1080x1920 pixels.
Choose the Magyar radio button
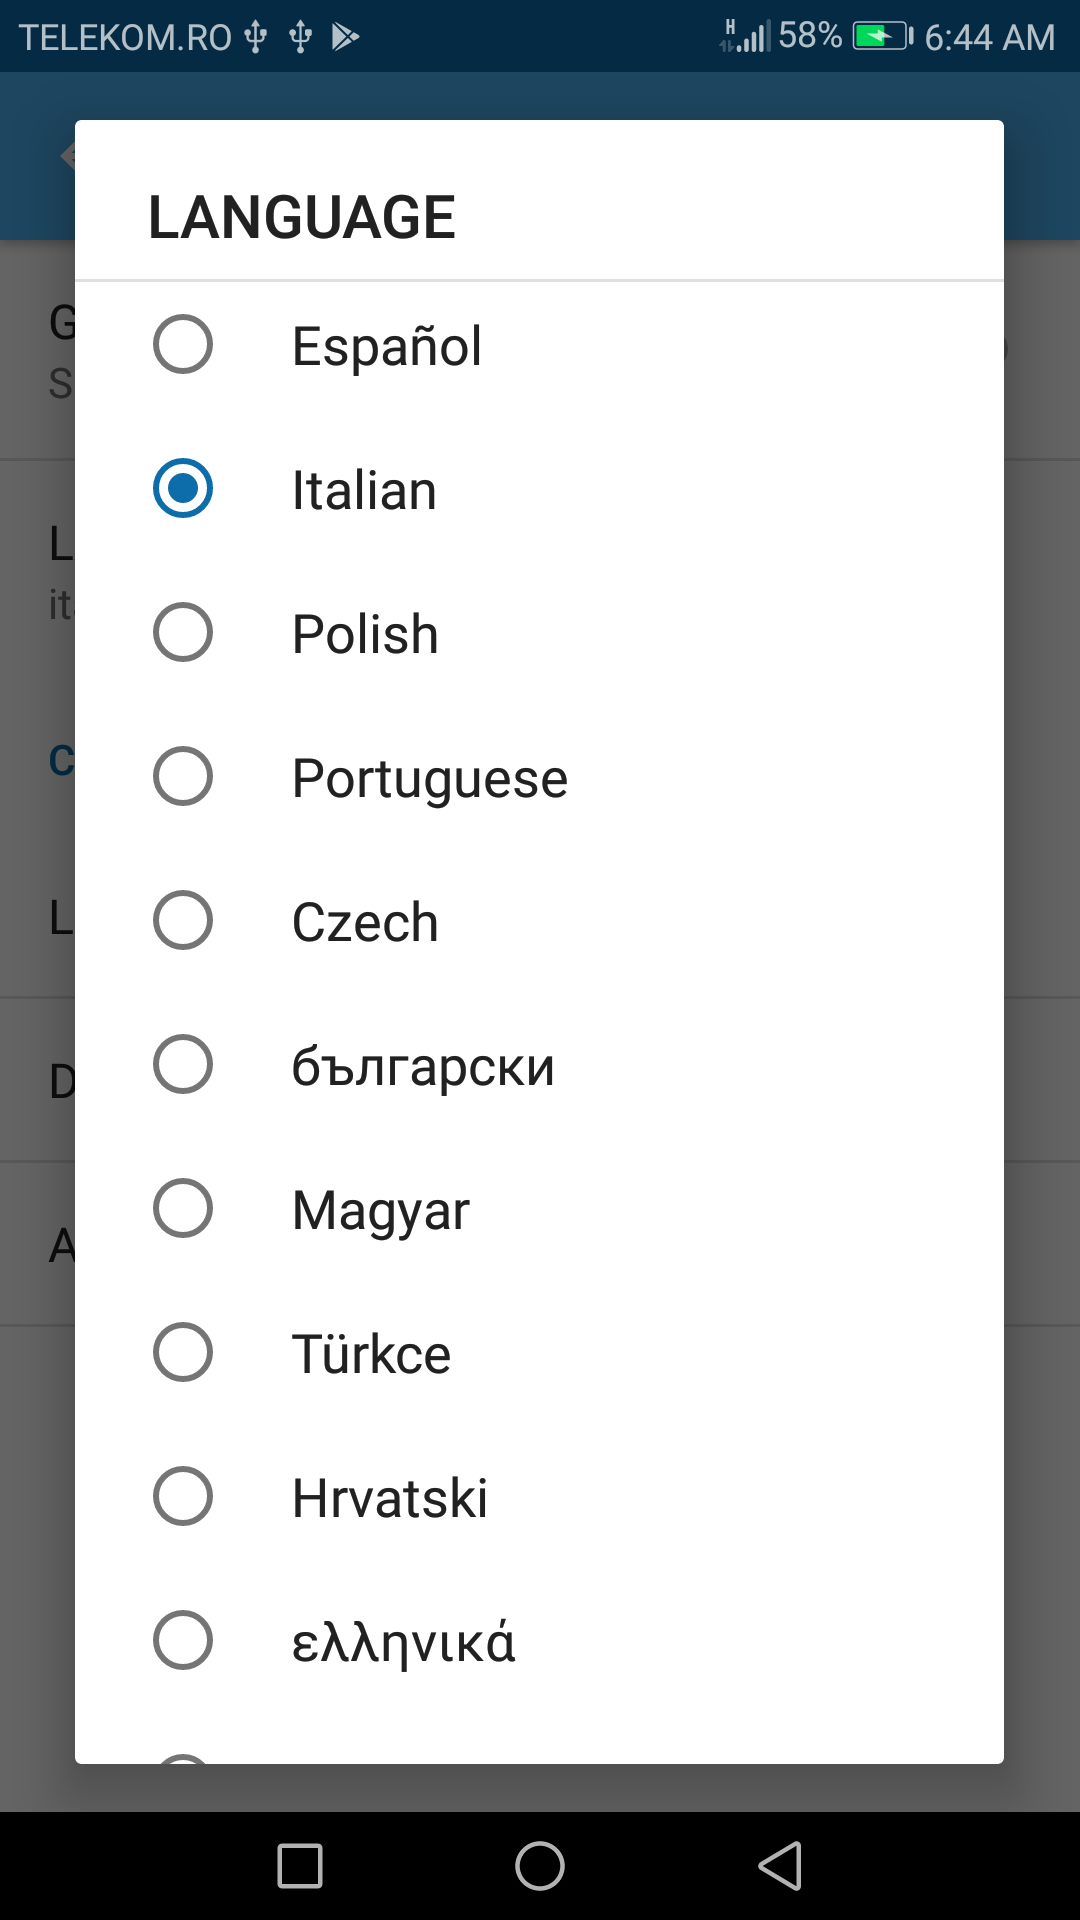click(x=183, y=1208)
